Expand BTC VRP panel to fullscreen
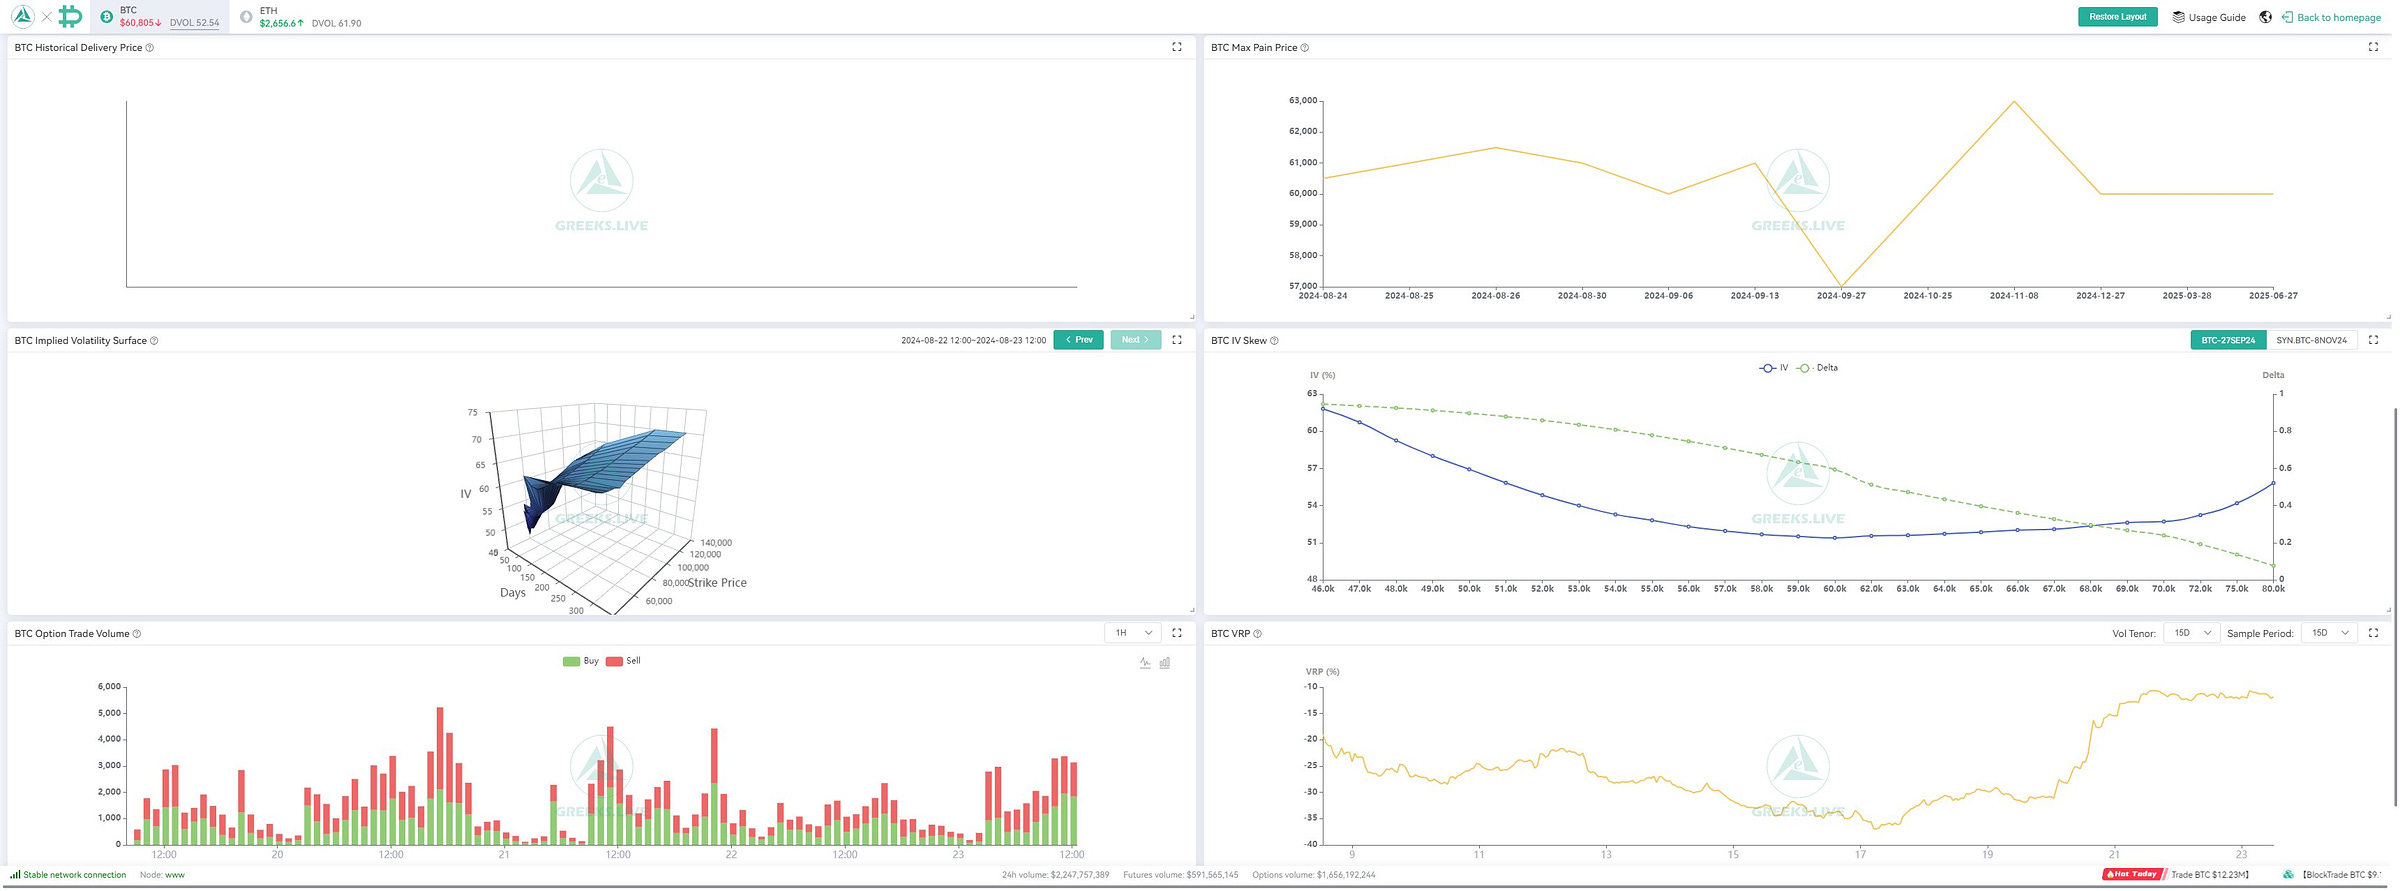The image size is (2400, 891). coord(2373,633)
